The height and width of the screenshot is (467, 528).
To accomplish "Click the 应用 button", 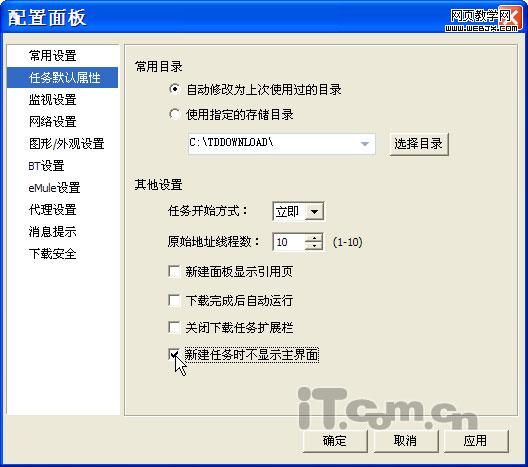I will (475, 440).
